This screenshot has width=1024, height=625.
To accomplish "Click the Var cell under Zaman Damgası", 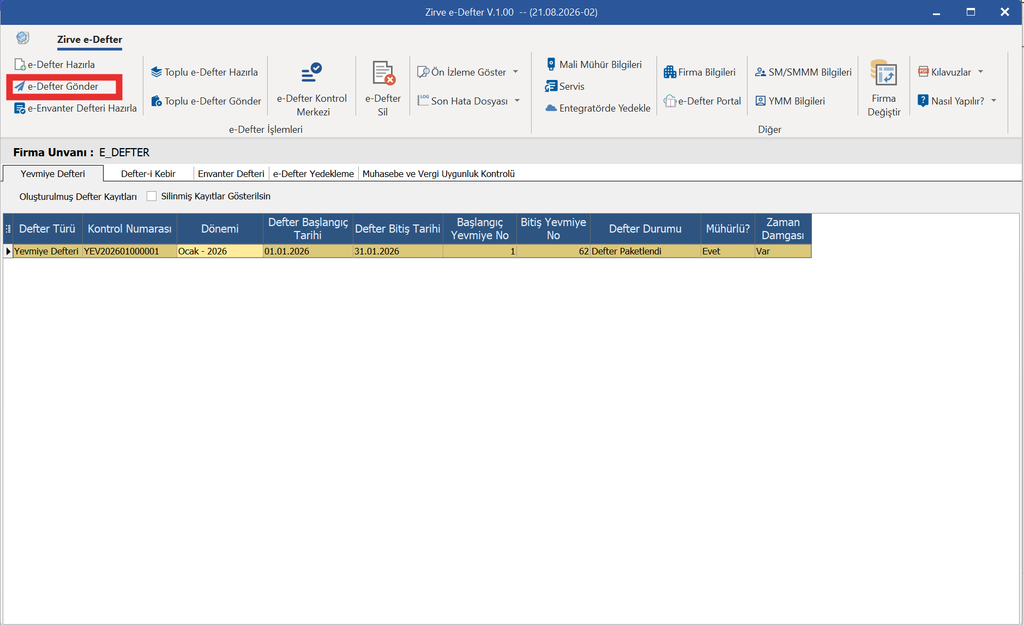I will click(x=782, y=251).
